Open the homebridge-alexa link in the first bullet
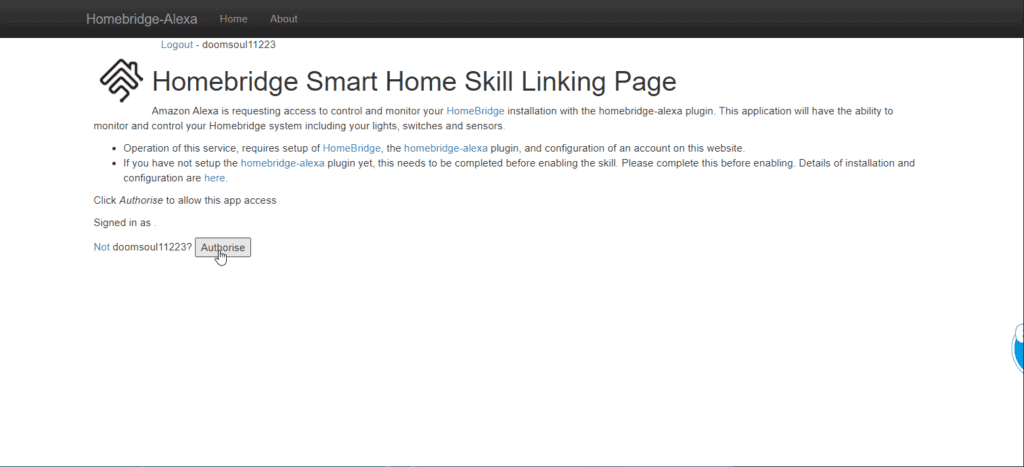The image size is (1024, 467). [445, 148]
